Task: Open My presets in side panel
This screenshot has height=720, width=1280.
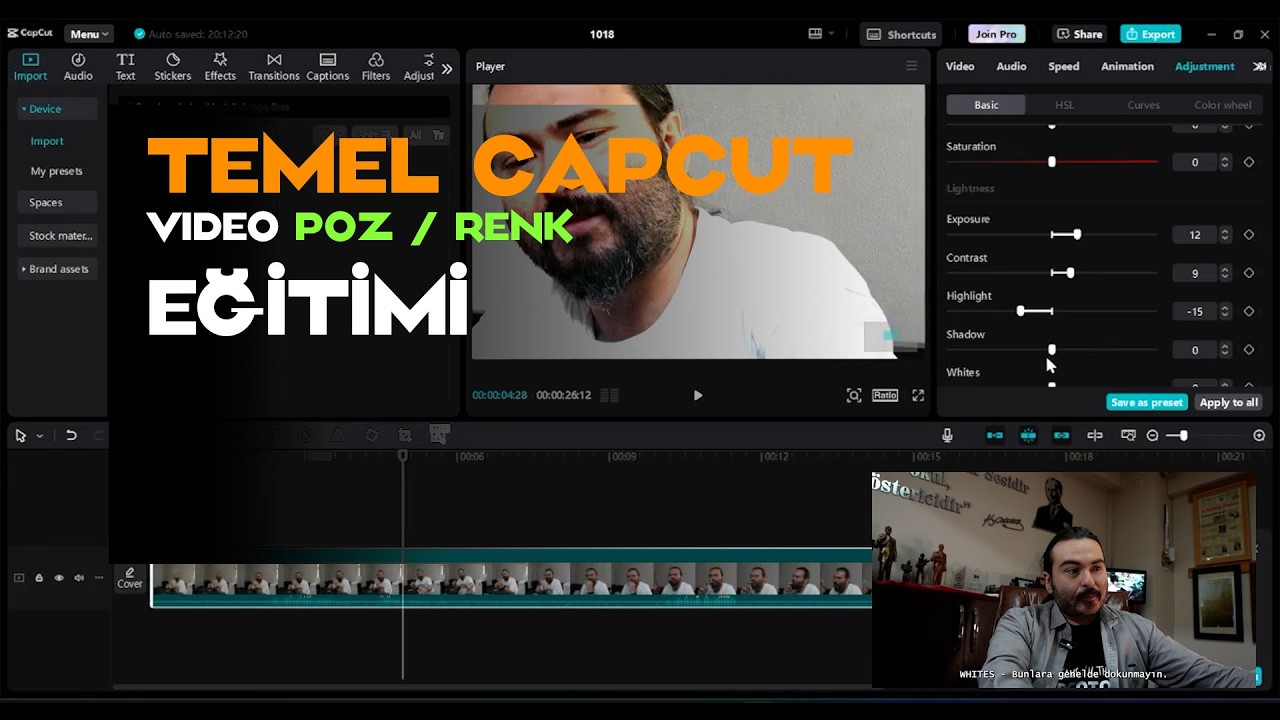Action: 56,171
